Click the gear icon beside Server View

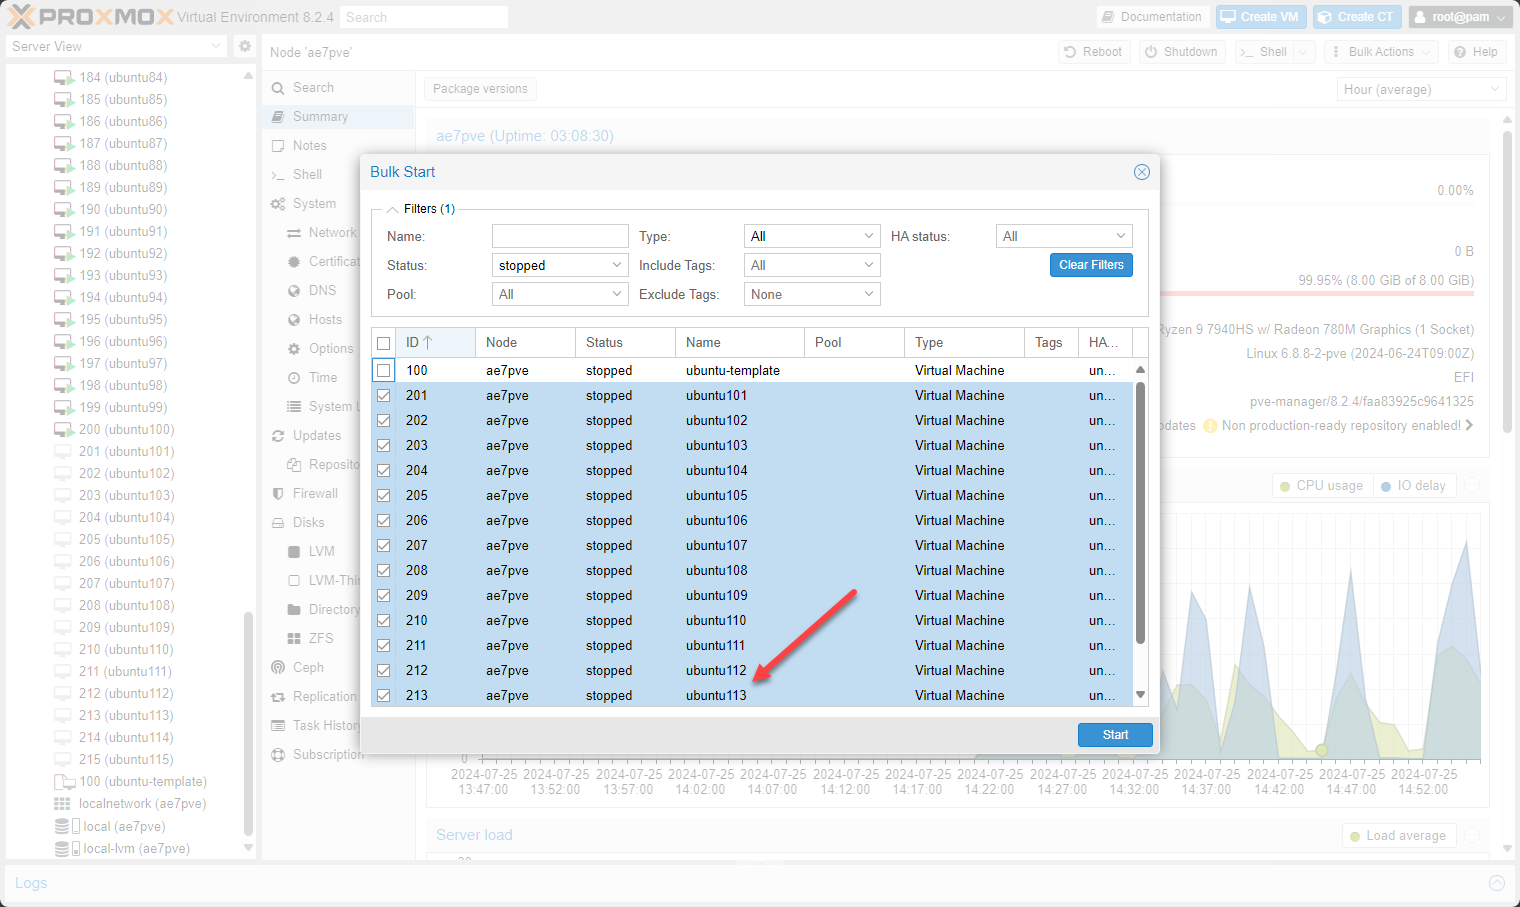click(x=245, y=46)
